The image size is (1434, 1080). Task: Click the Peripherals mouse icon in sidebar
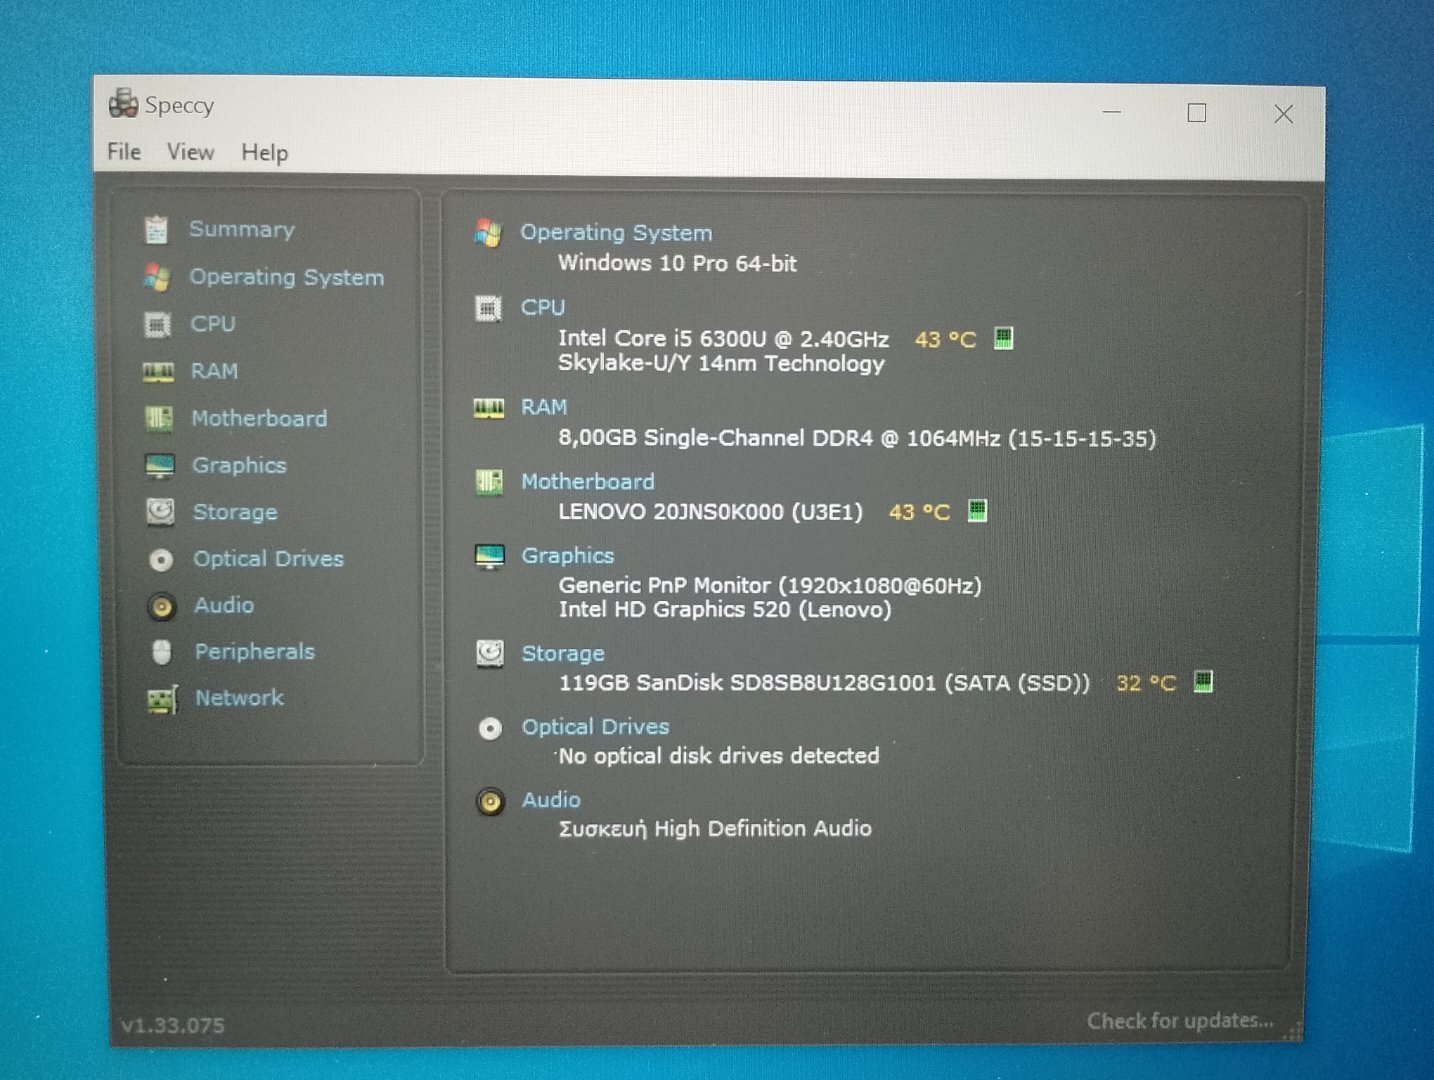(x=162, y=652)
